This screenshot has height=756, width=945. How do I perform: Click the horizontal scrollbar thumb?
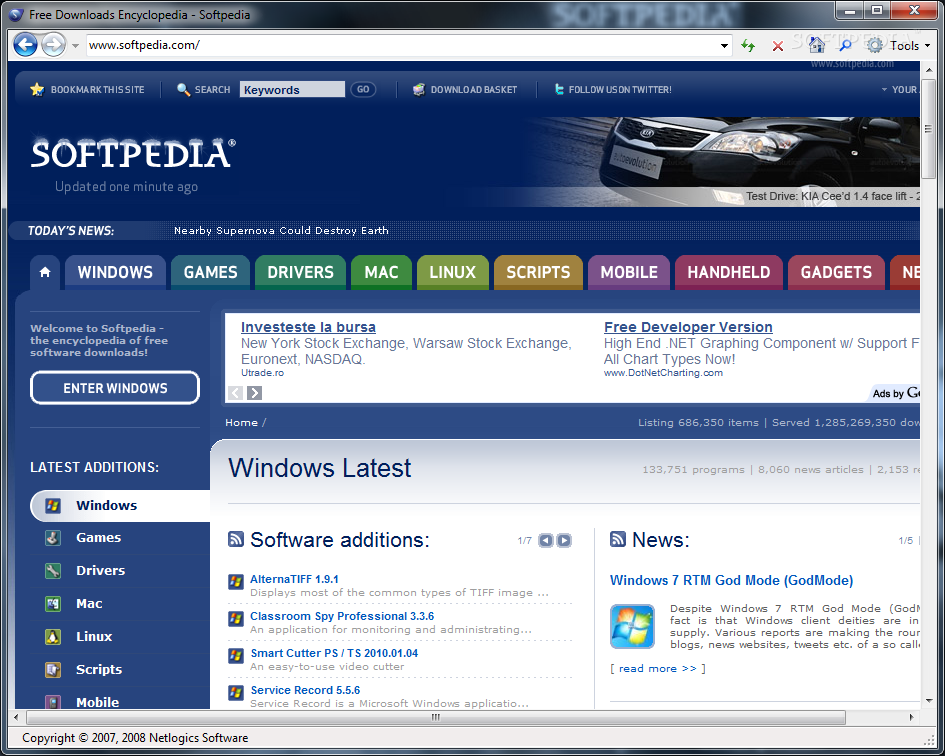435,717
